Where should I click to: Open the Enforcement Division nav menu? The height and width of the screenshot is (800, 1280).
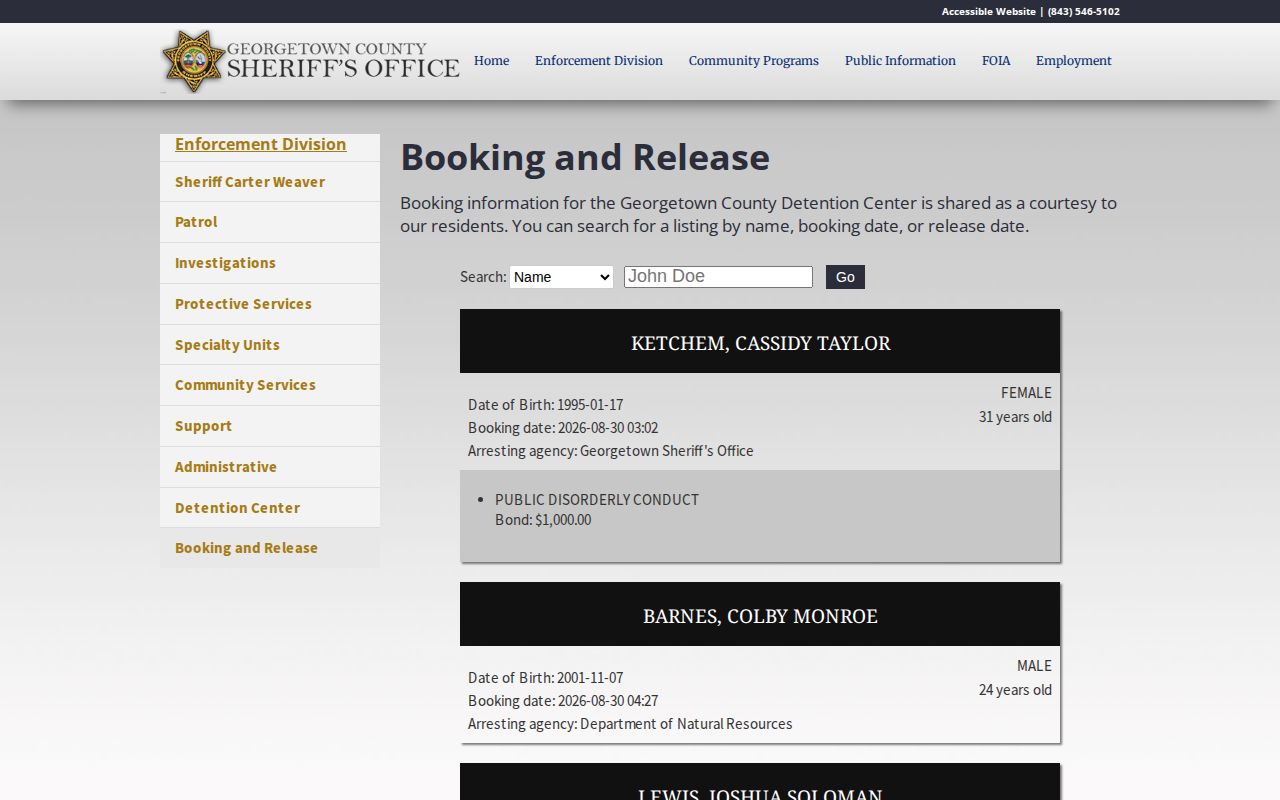pyautogui.click(x=599, y=61)
